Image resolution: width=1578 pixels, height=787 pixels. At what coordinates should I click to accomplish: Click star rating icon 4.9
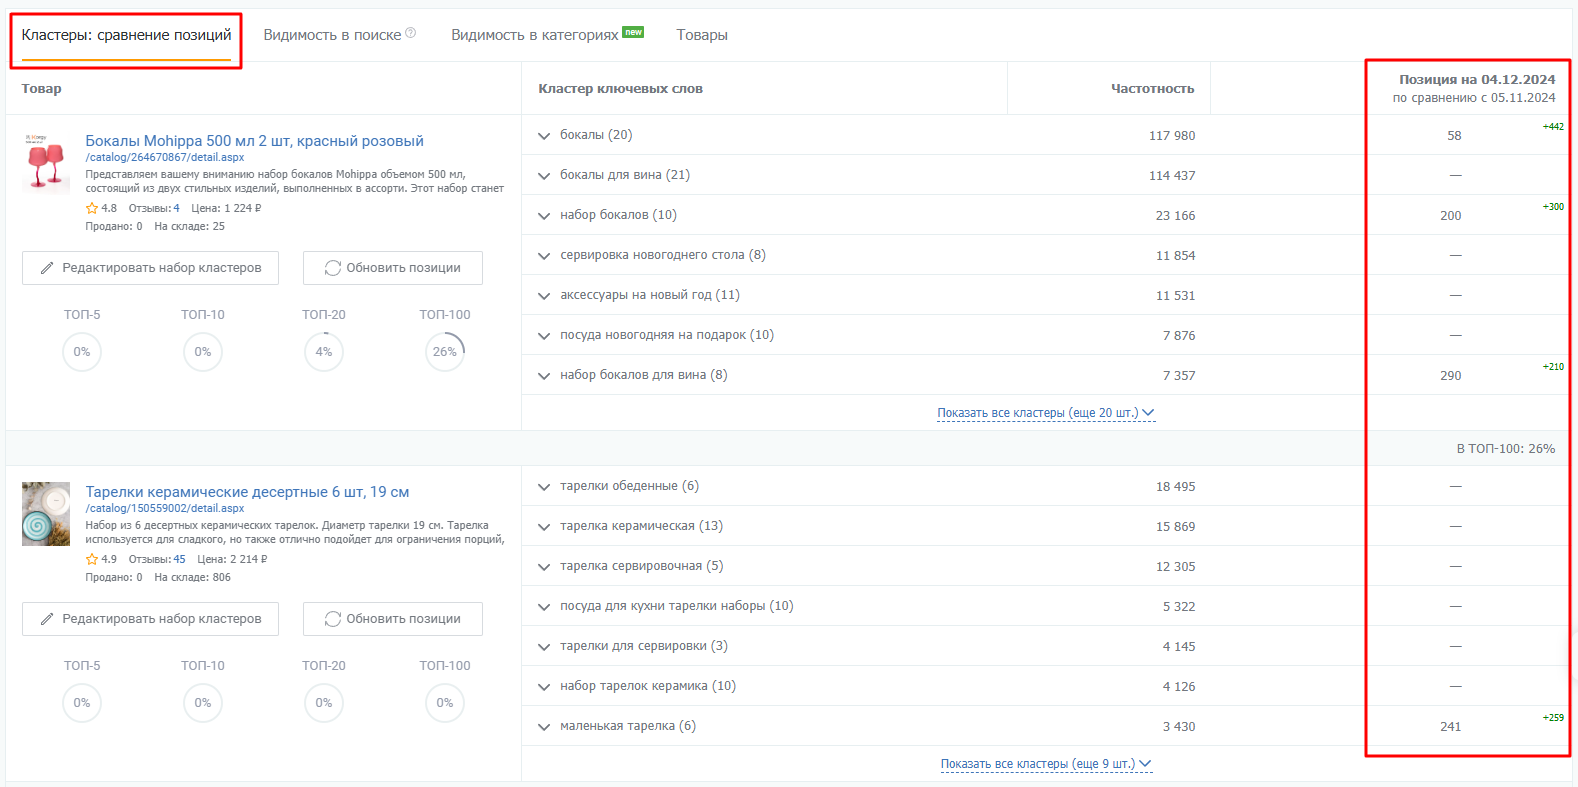(92, 559)
